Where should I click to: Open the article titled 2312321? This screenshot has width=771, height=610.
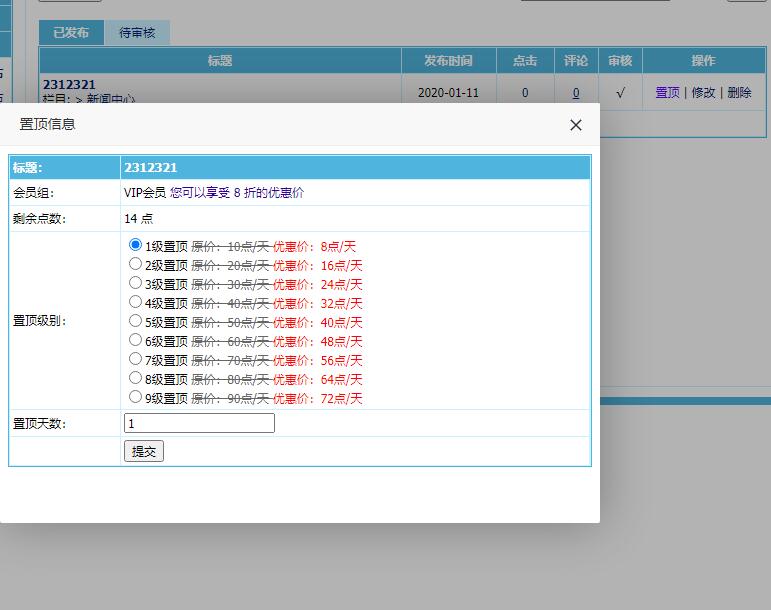69,85
